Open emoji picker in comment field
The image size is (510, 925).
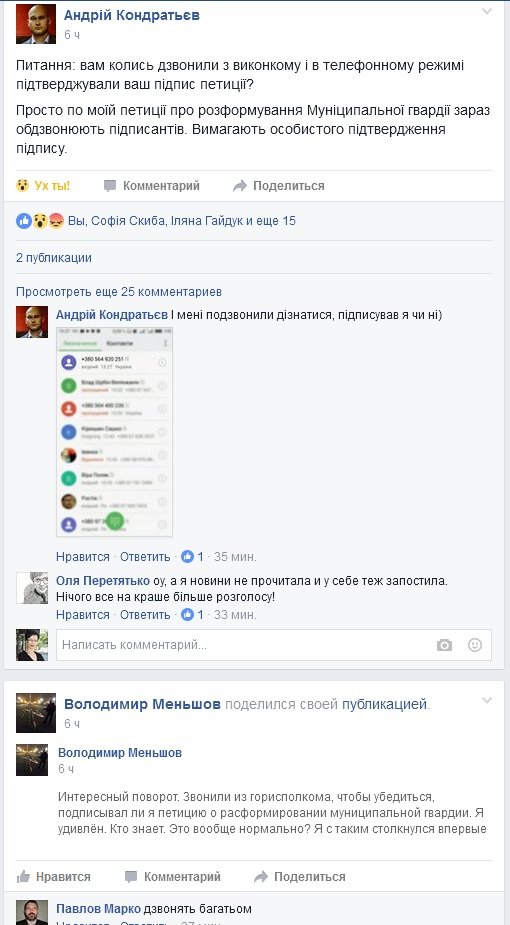click(x=475, y=645)
